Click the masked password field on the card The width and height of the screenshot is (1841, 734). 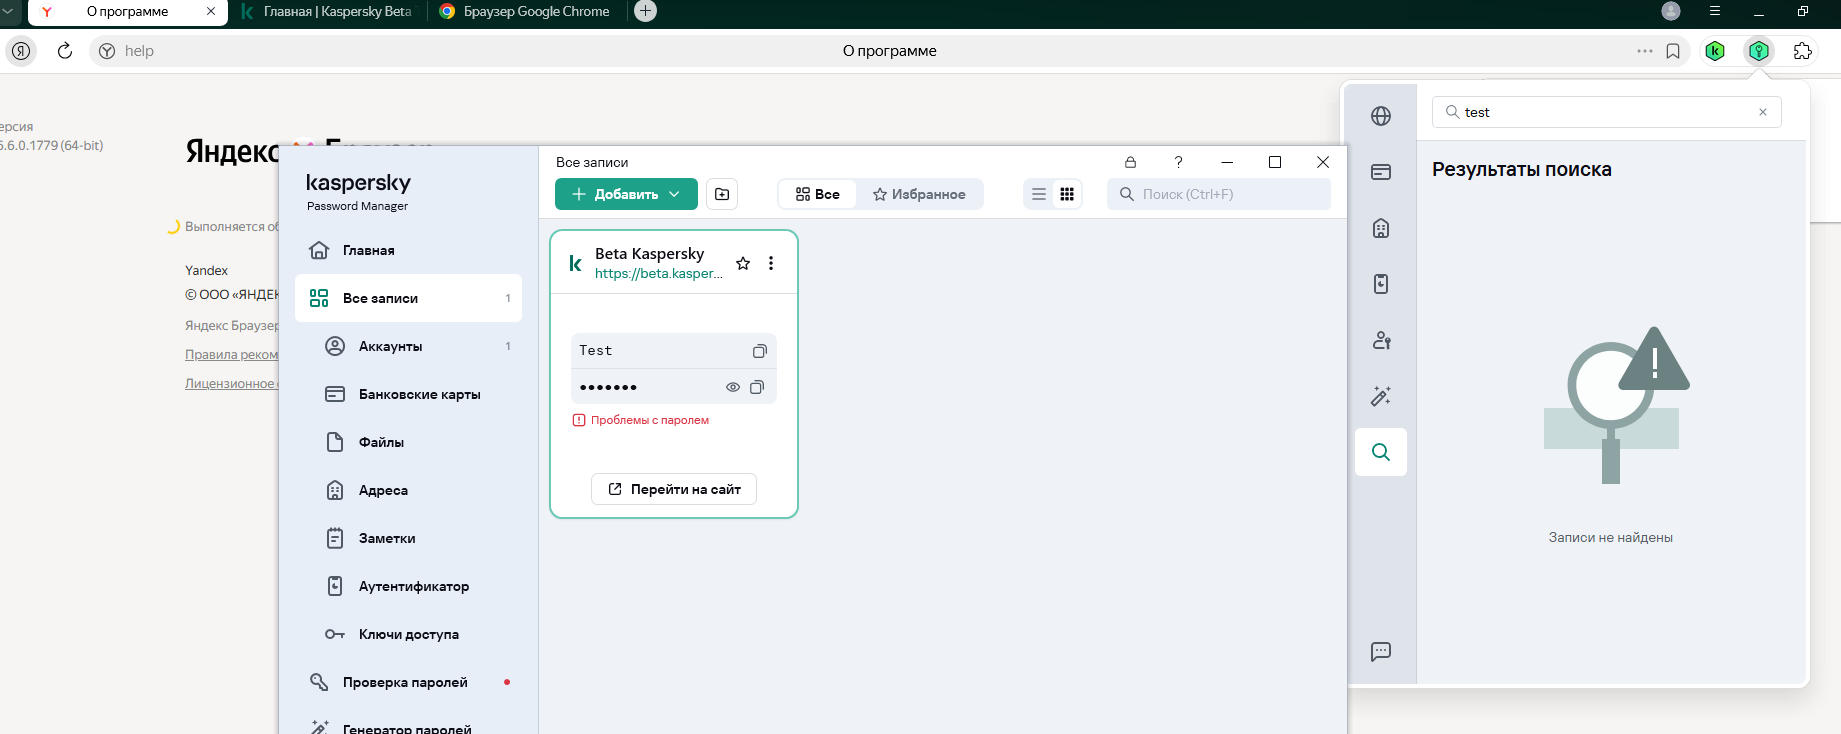[674, 387]
